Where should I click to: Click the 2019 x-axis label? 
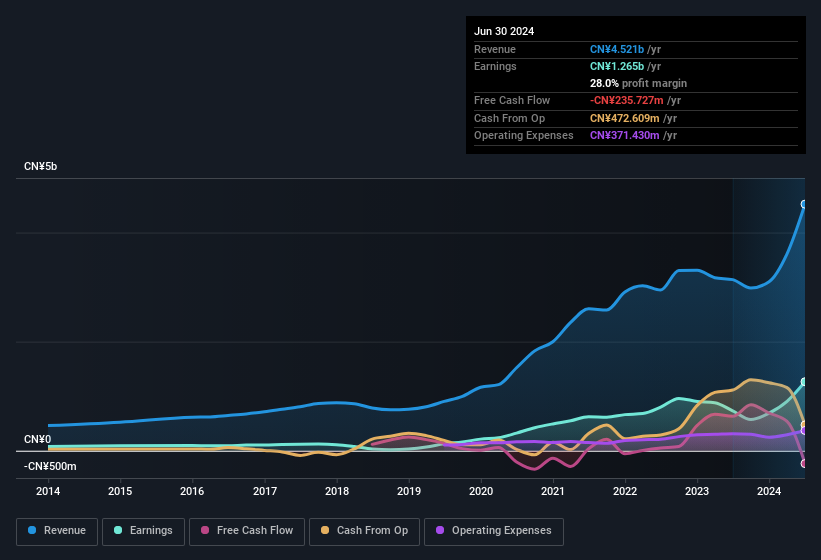pyautogui.click(x=409, y=491)
